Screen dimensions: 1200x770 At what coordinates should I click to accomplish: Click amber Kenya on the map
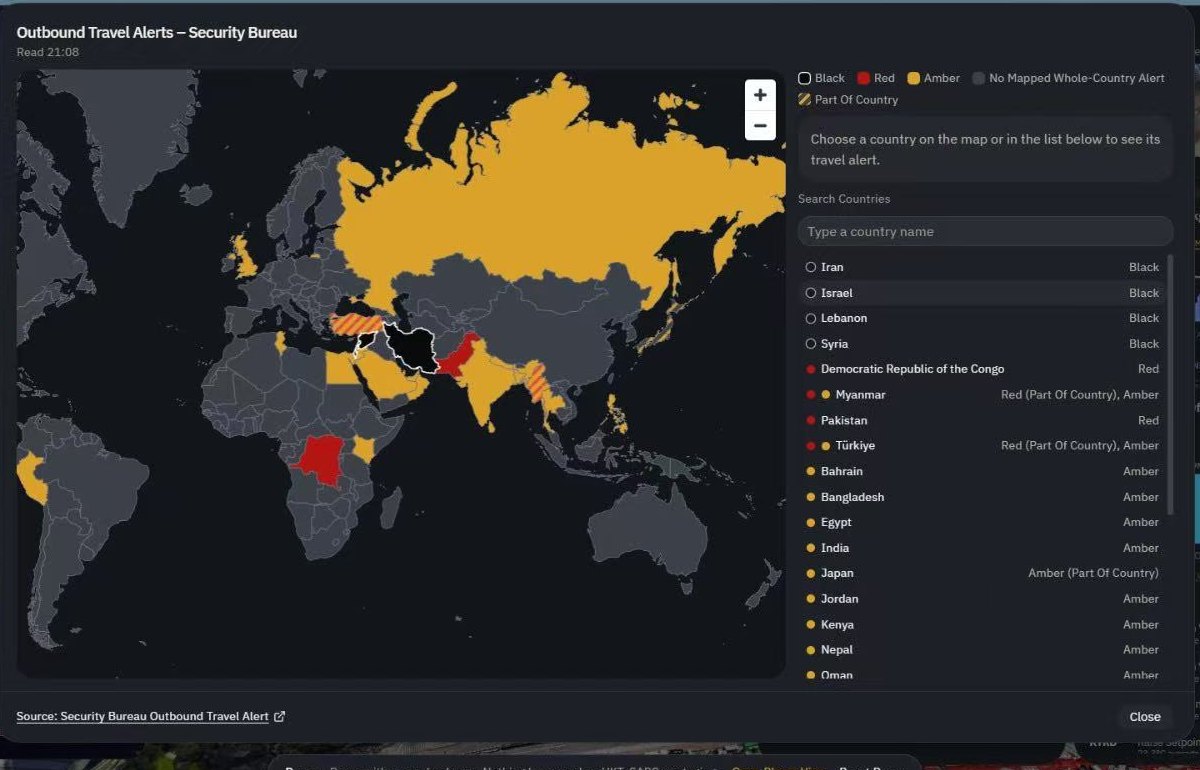[365, 449]
